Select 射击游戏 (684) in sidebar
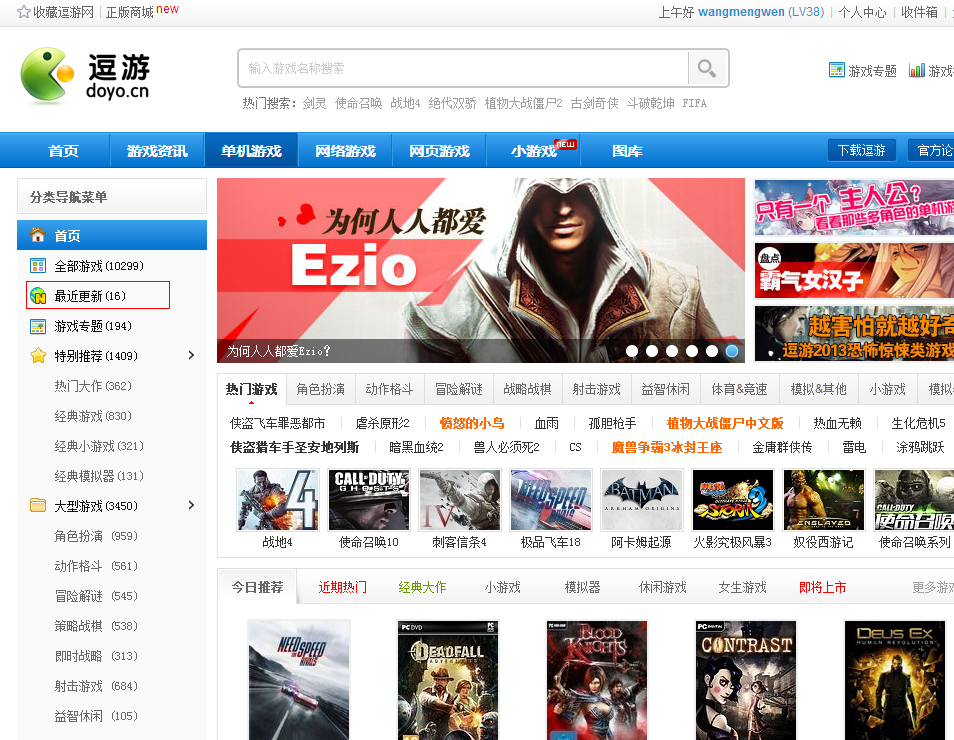Viewport: 954px width, 740px height. [x=96, y=686]
